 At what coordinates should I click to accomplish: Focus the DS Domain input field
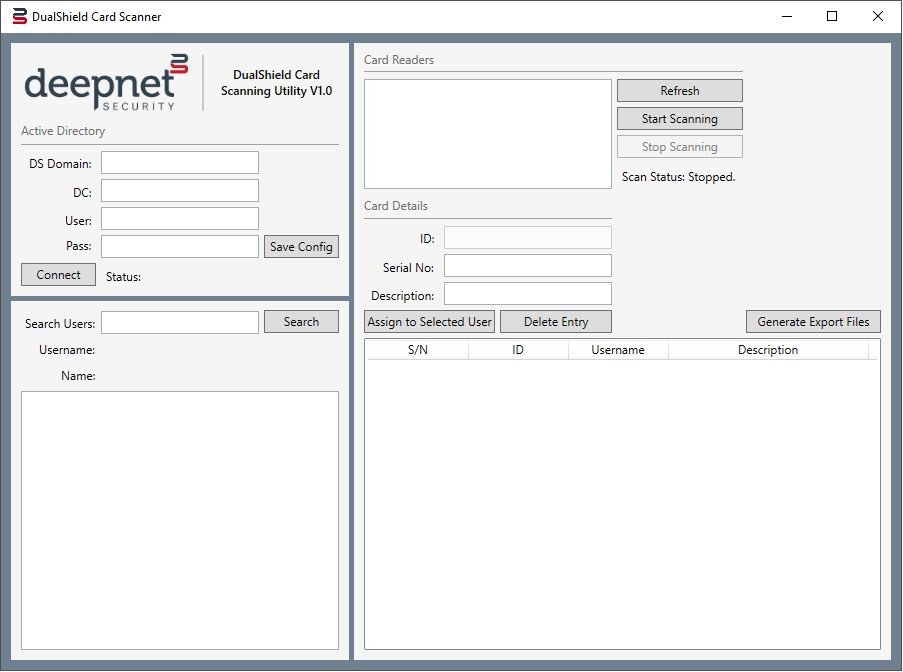click(x=180, y=163)
